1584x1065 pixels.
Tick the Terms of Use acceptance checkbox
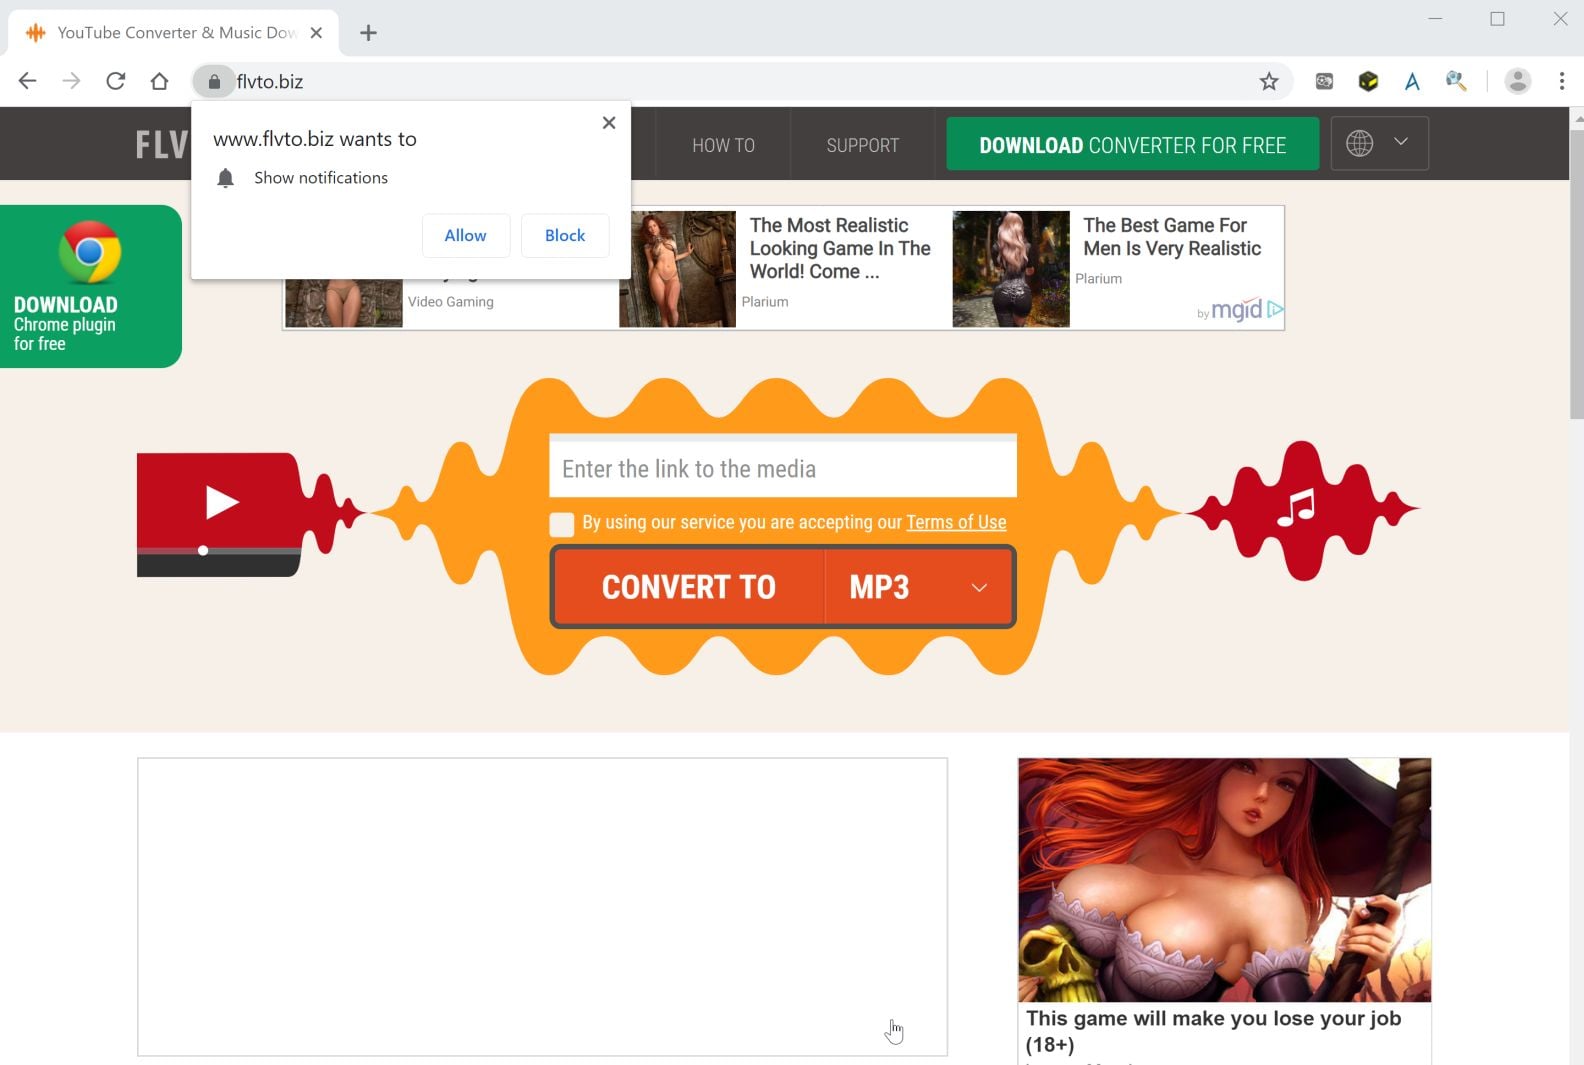click(562, 524)
